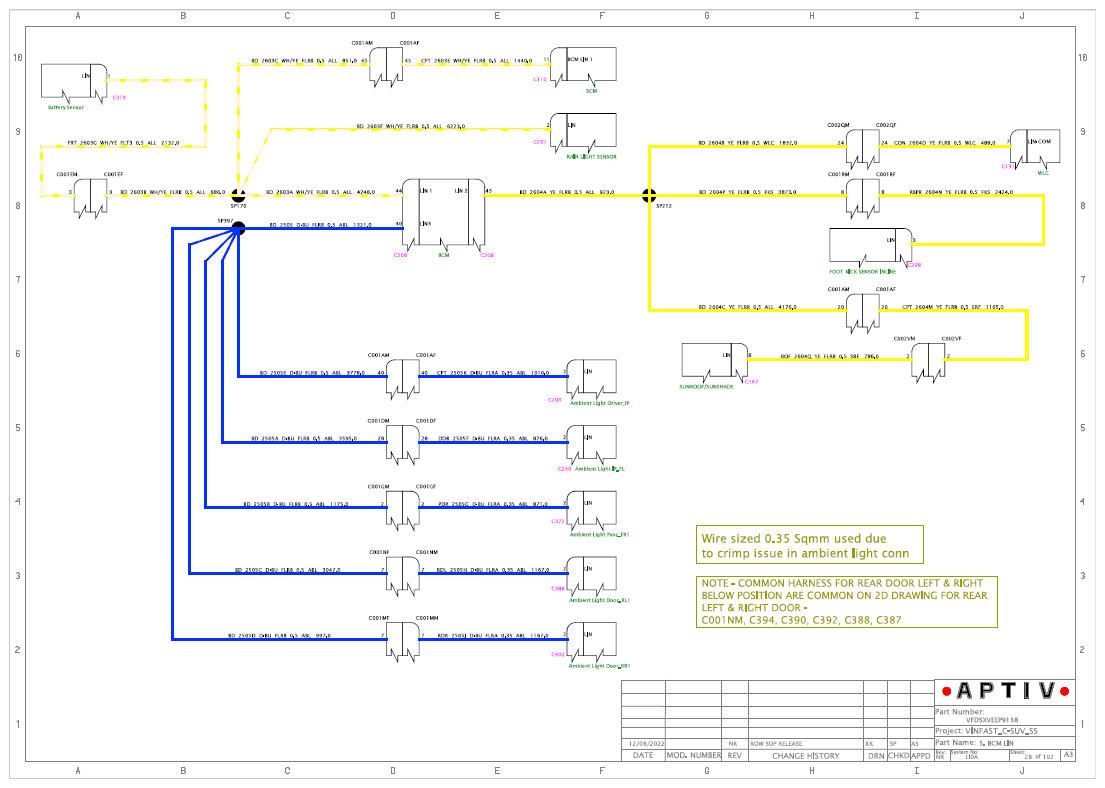Viewport: 1105px width, 788px height.
Task: Click connector reference C110
Action: tap(540, 80)
